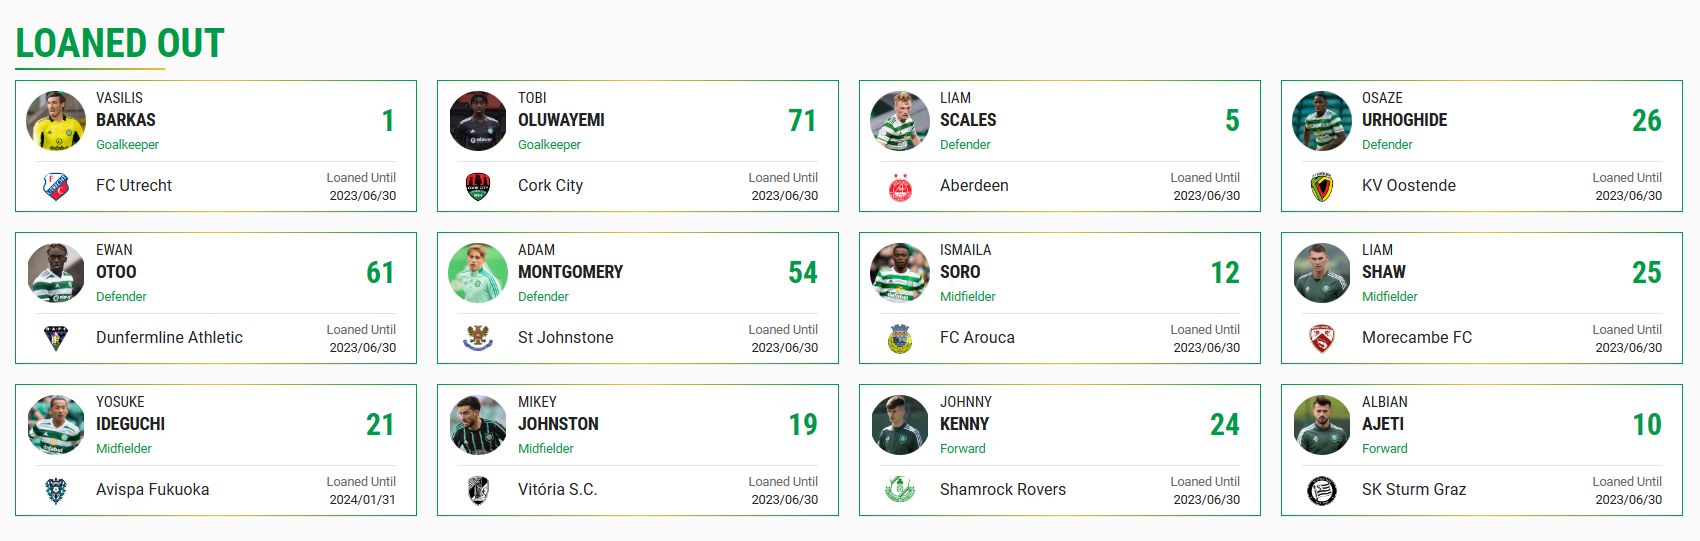1700x541 pixels.
Task: Click the Aberdeen club crest icon
Action: 900,186
